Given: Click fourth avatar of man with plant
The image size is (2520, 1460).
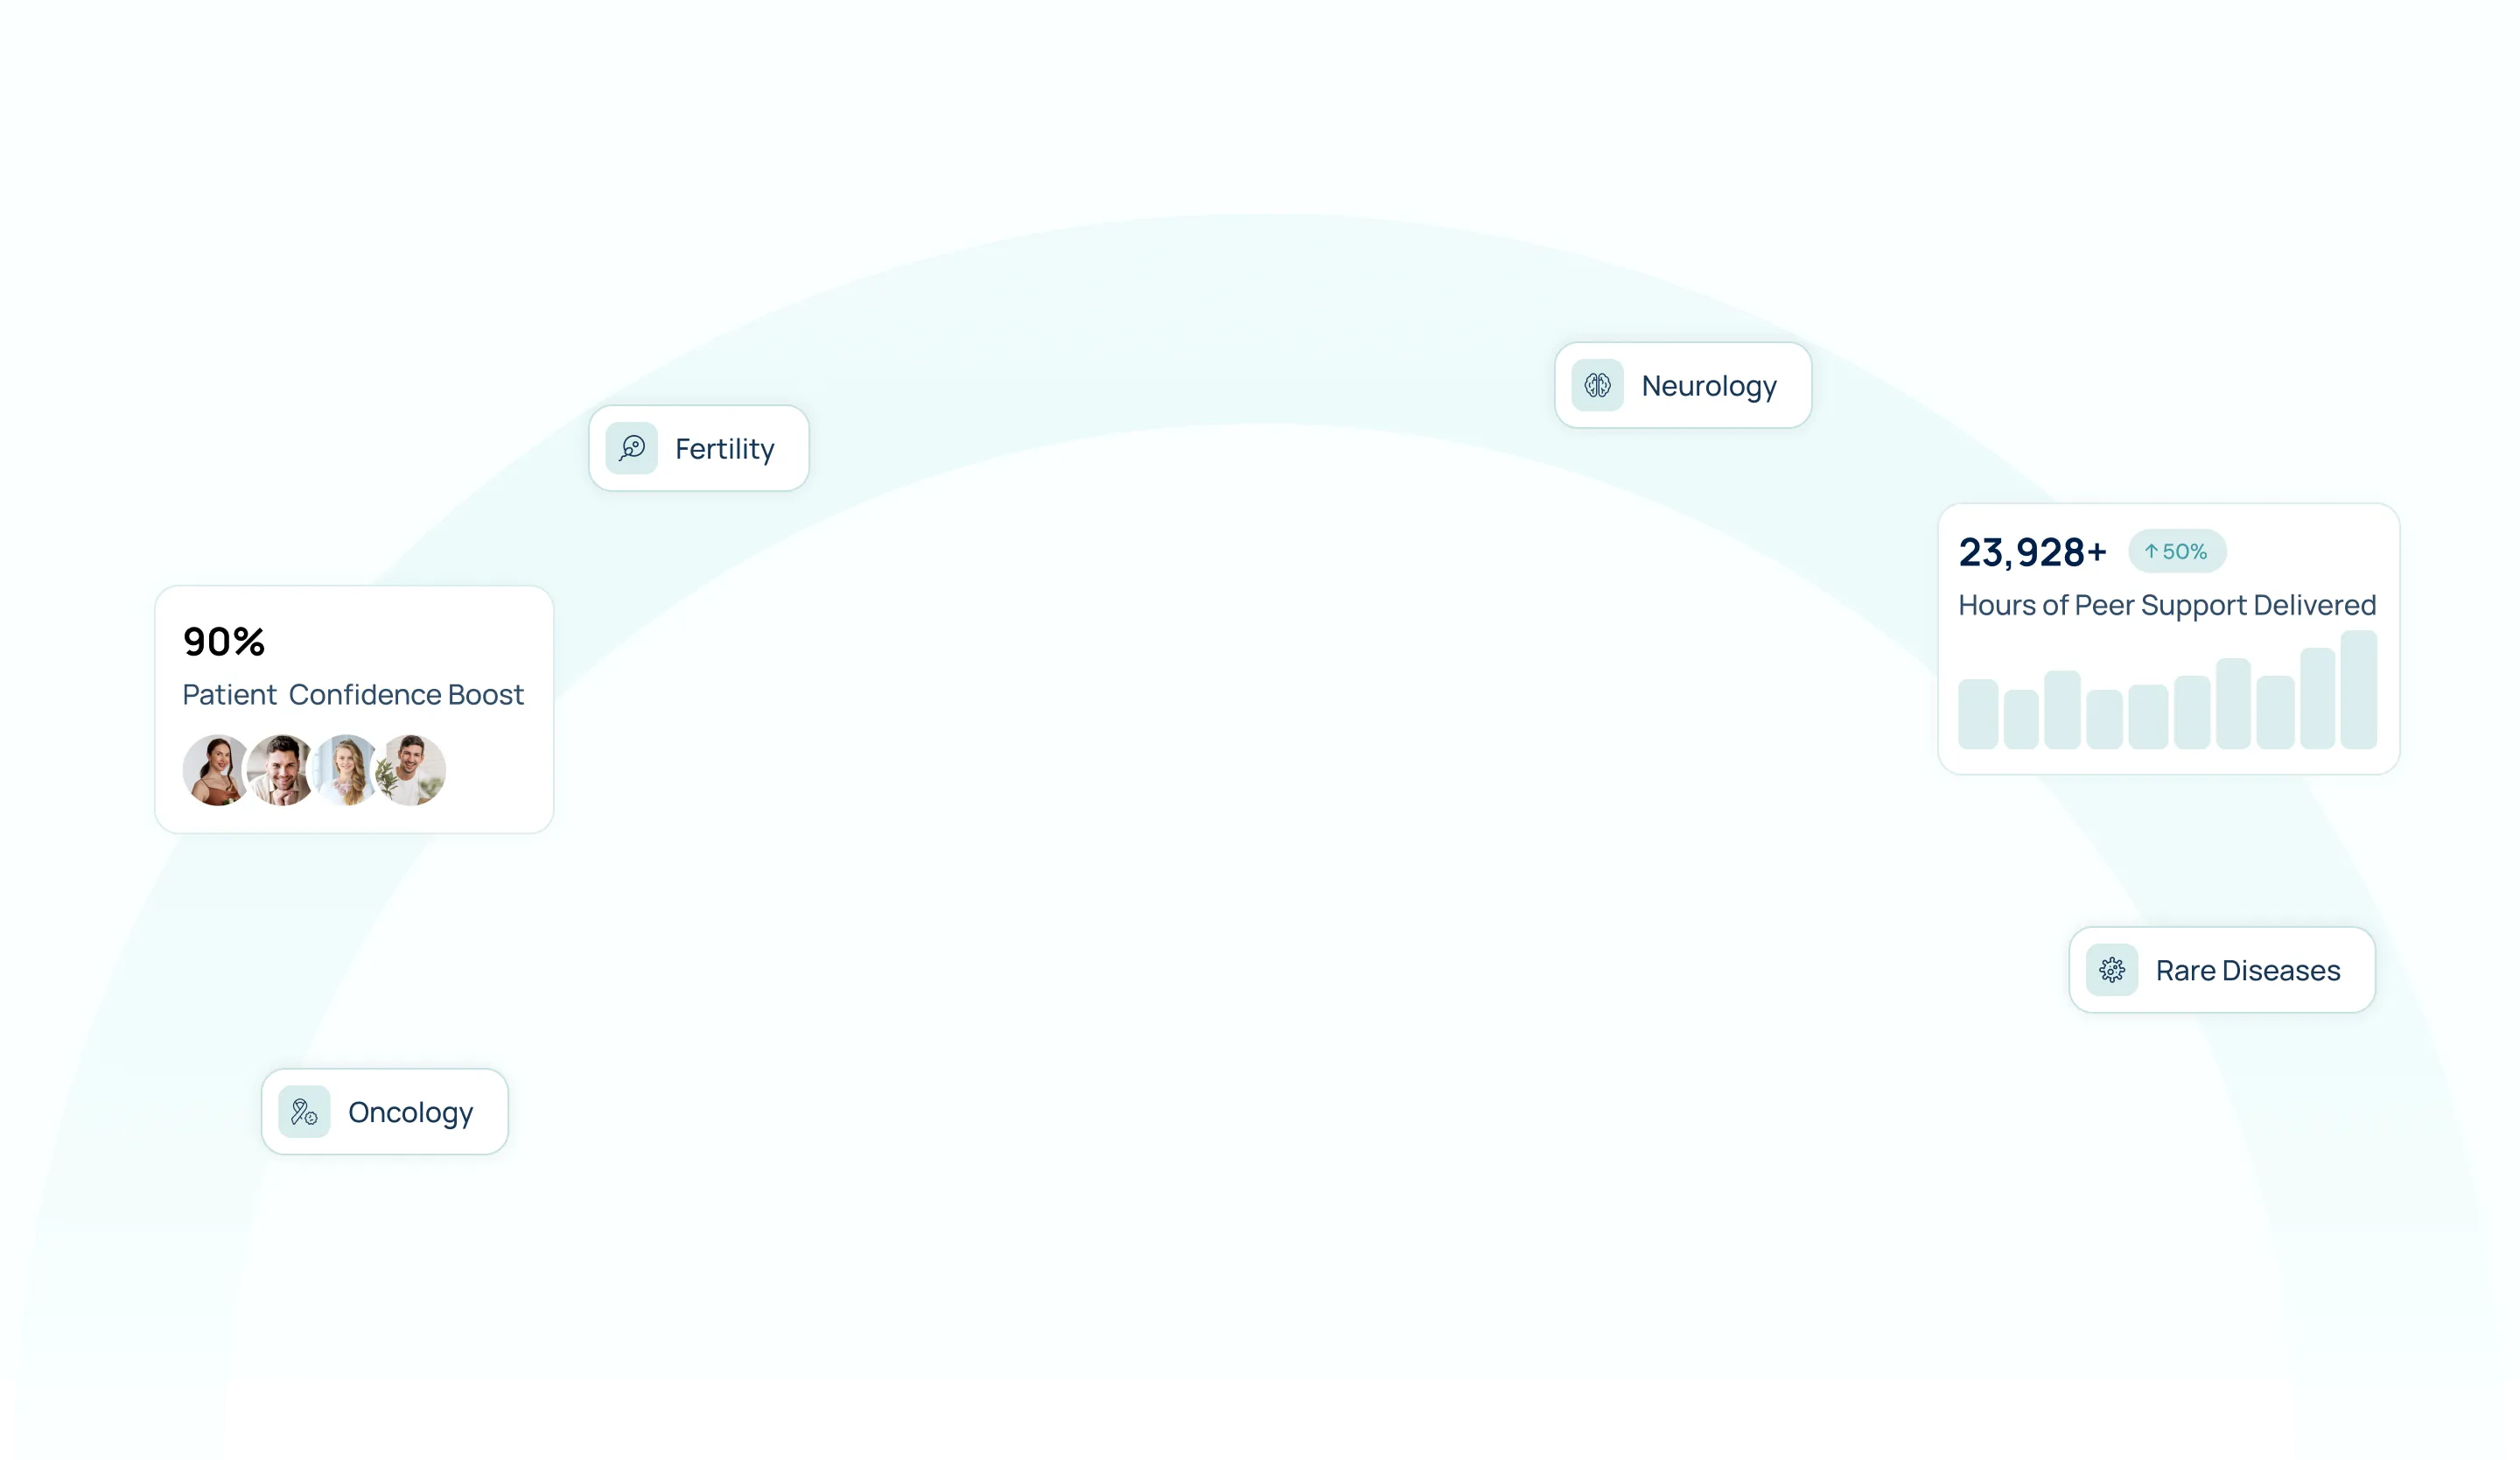Looking at the screenshot, I should pyautogui.click(x=411, y=770).
